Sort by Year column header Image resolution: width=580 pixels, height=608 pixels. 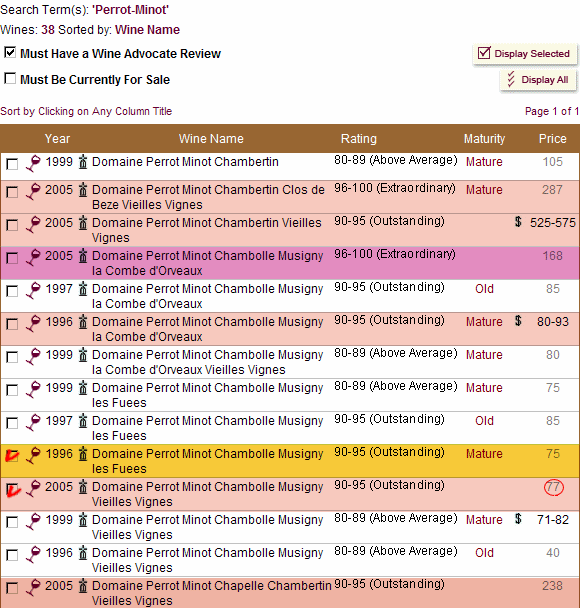[x=57, y=139]
